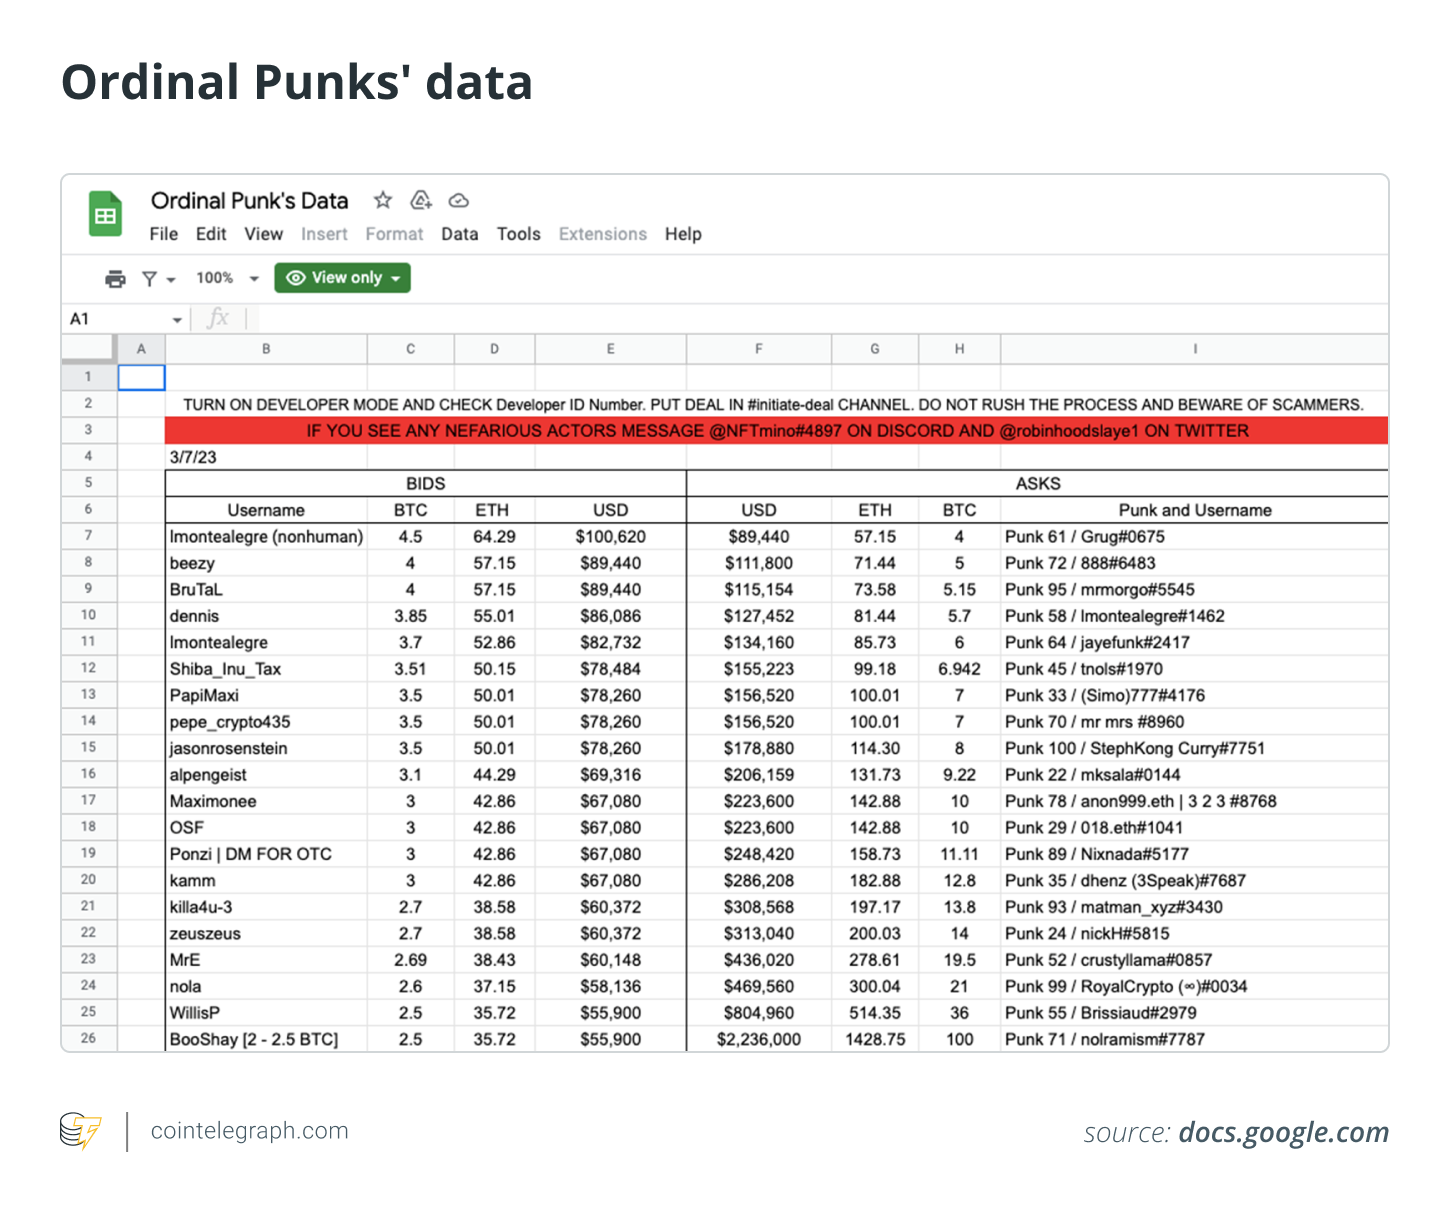Open the Format menu
The width and height of the screenshot is (1450, 1212).
[x=394, y=234]
